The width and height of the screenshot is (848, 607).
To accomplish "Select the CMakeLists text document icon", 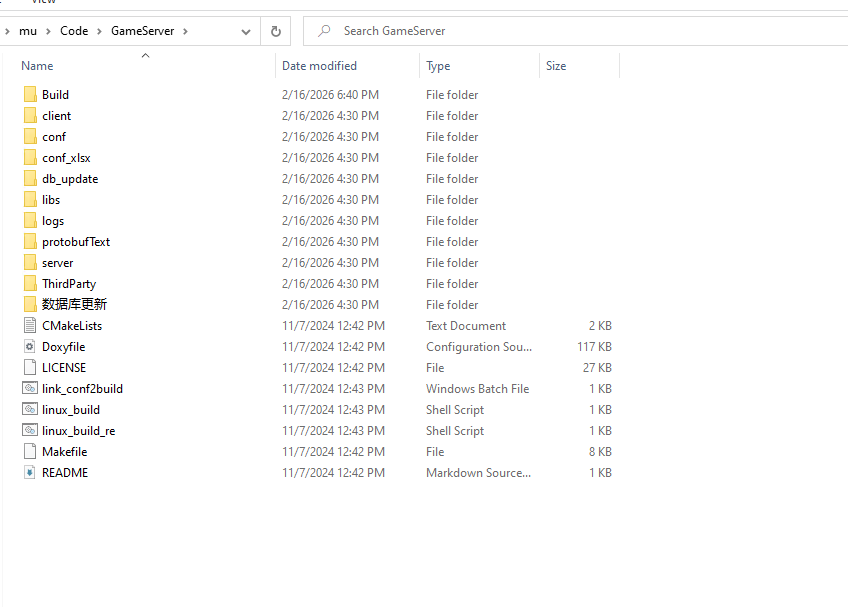I will coord(29,326).
